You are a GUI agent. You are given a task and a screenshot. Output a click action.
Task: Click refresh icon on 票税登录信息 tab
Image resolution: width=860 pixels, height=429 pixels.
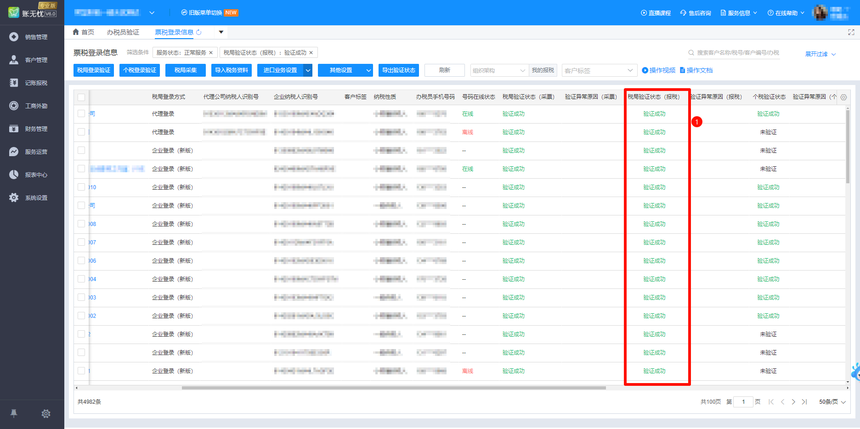pos(199,32)
